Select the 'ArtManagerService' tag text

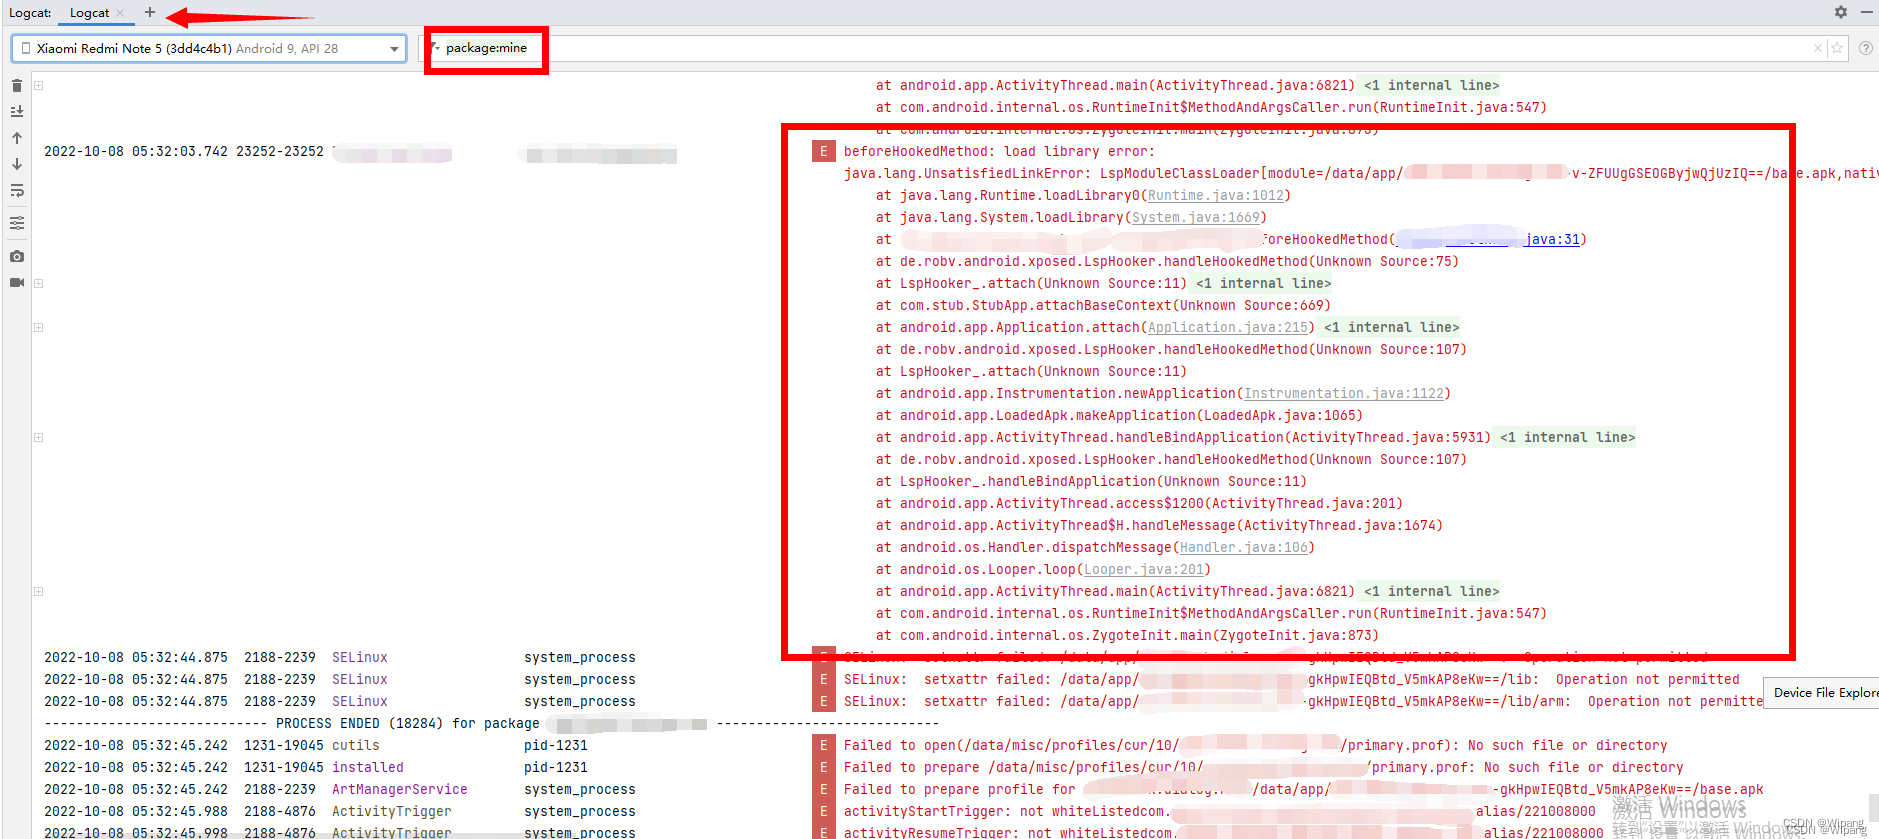399,789
